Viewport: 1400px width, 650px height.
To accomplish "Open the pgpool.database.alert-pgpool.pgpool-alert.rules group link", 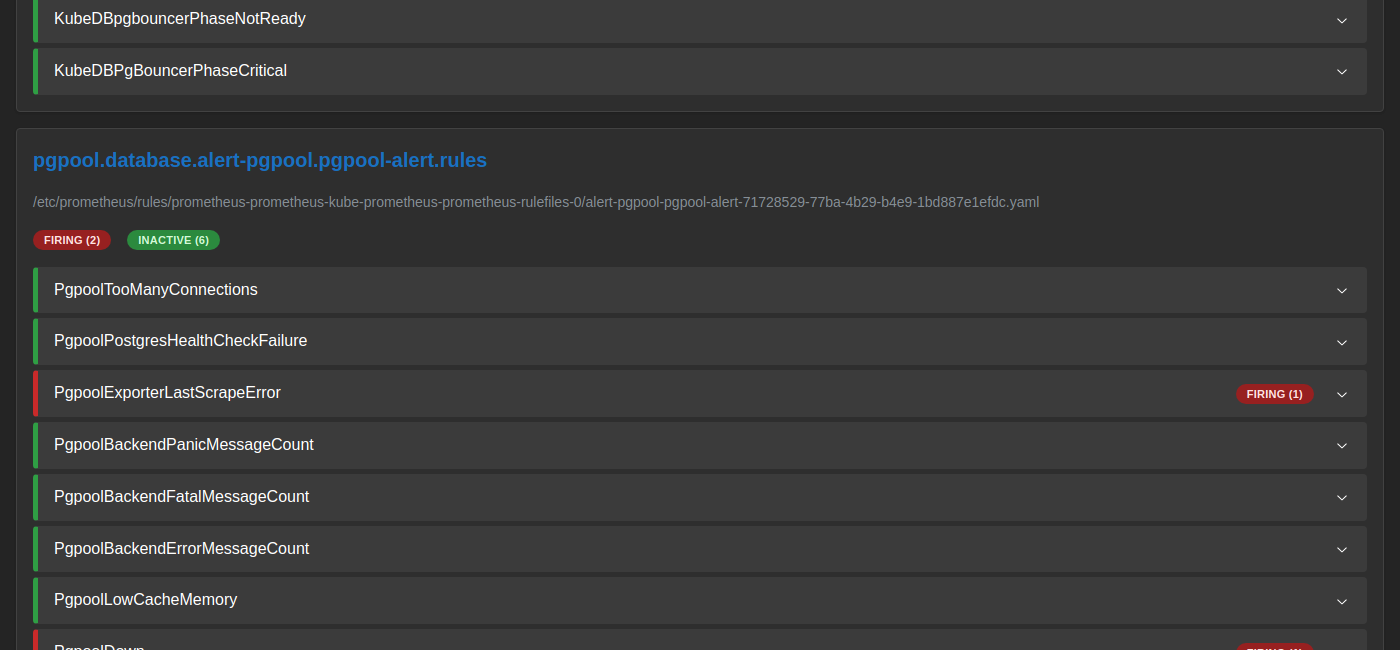I will coord(260,160).
